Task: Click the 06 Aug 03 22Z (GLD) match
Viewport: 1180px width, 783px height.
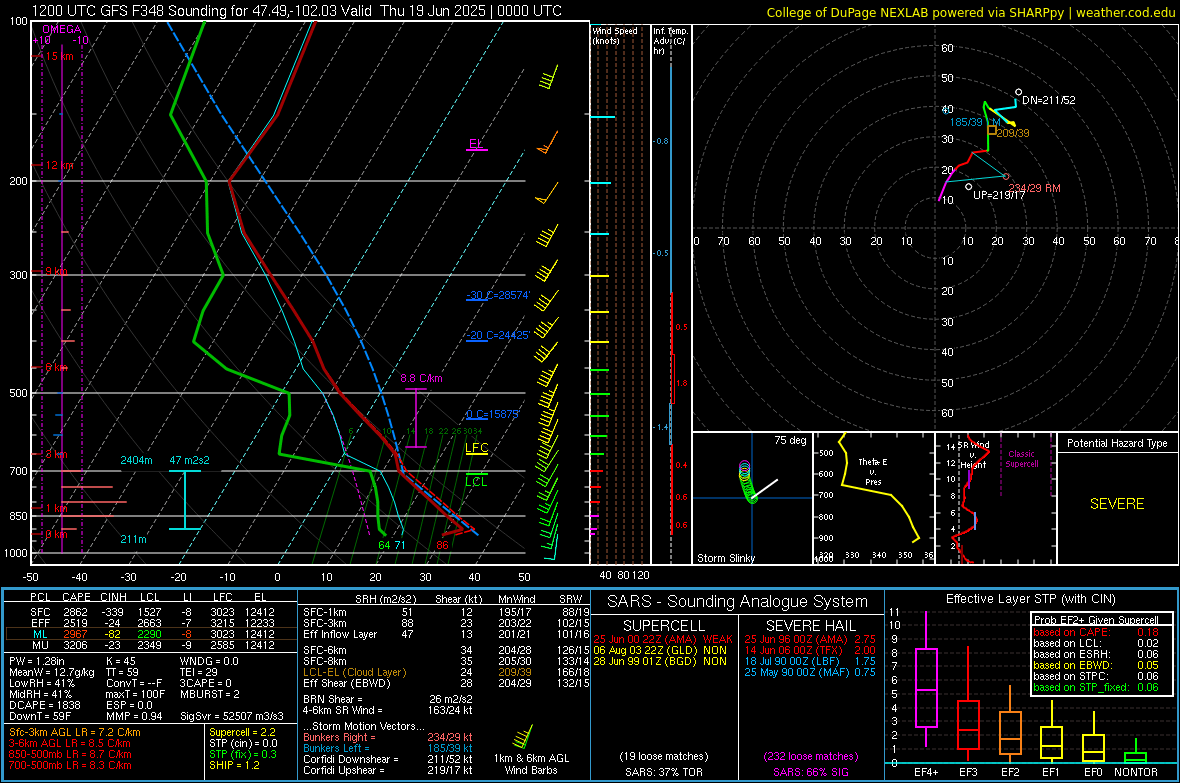Action: tap(660, 650)
